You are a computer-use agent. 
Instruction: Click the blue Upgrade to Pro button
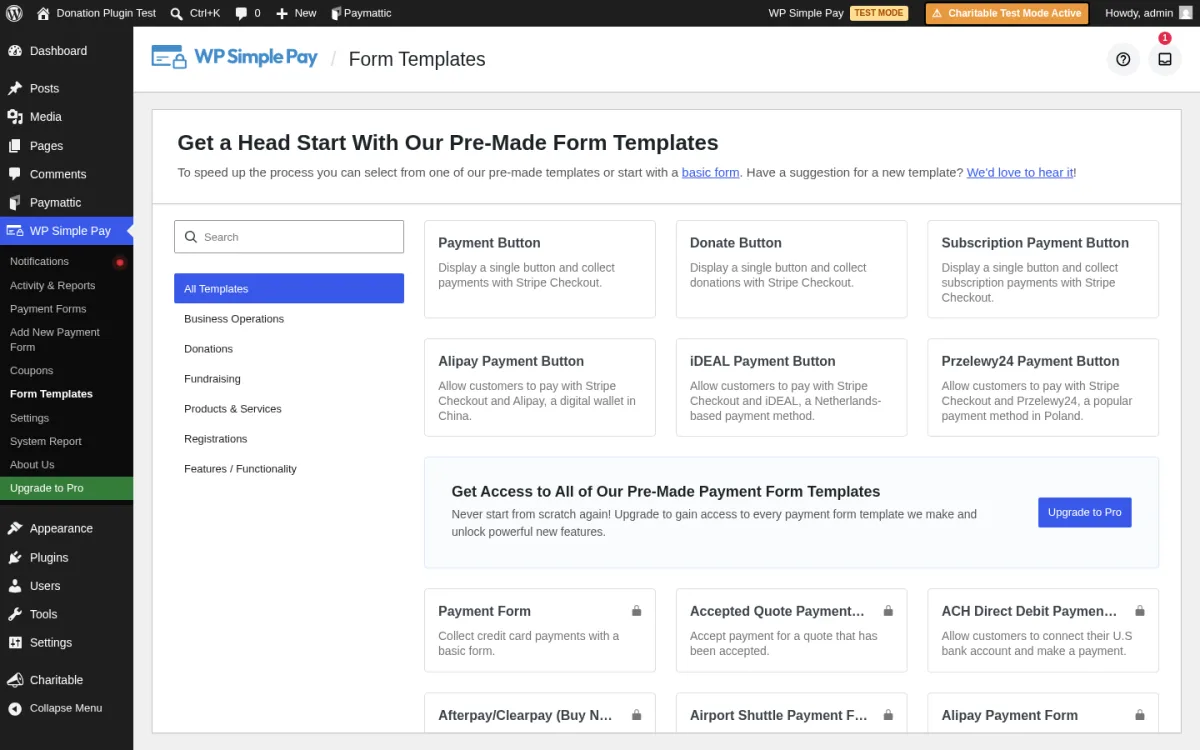coord(1085,512)
